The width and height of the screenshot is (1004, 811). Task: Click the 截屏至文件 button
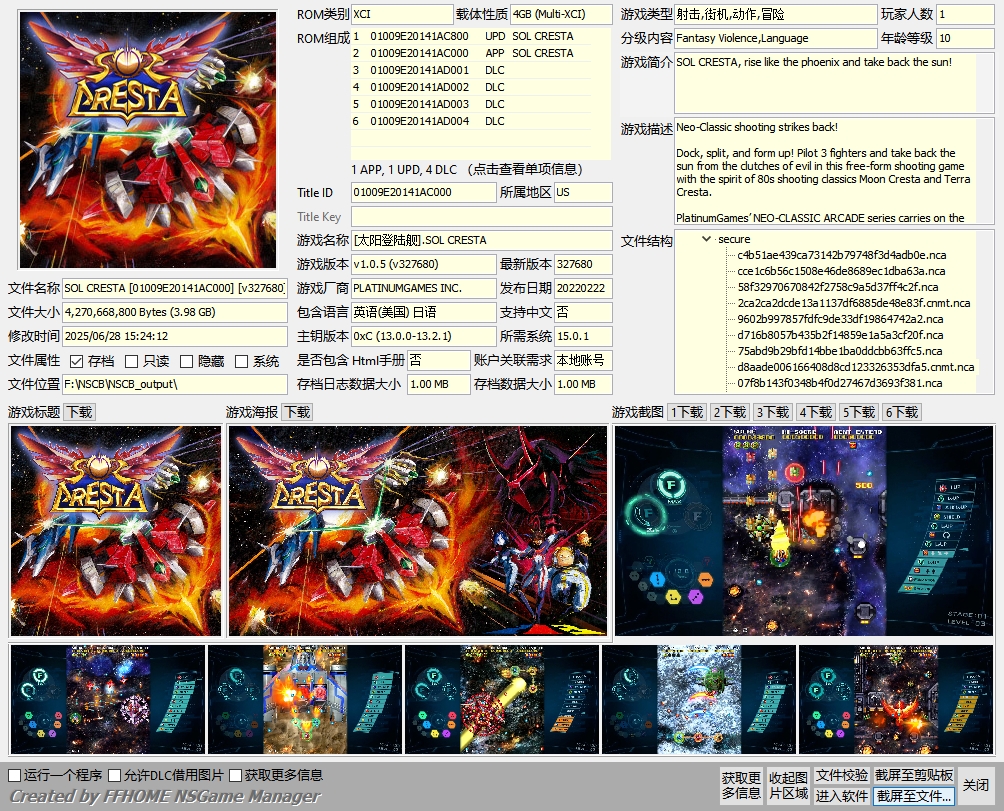pyautogui.click(x=914, y=796)
